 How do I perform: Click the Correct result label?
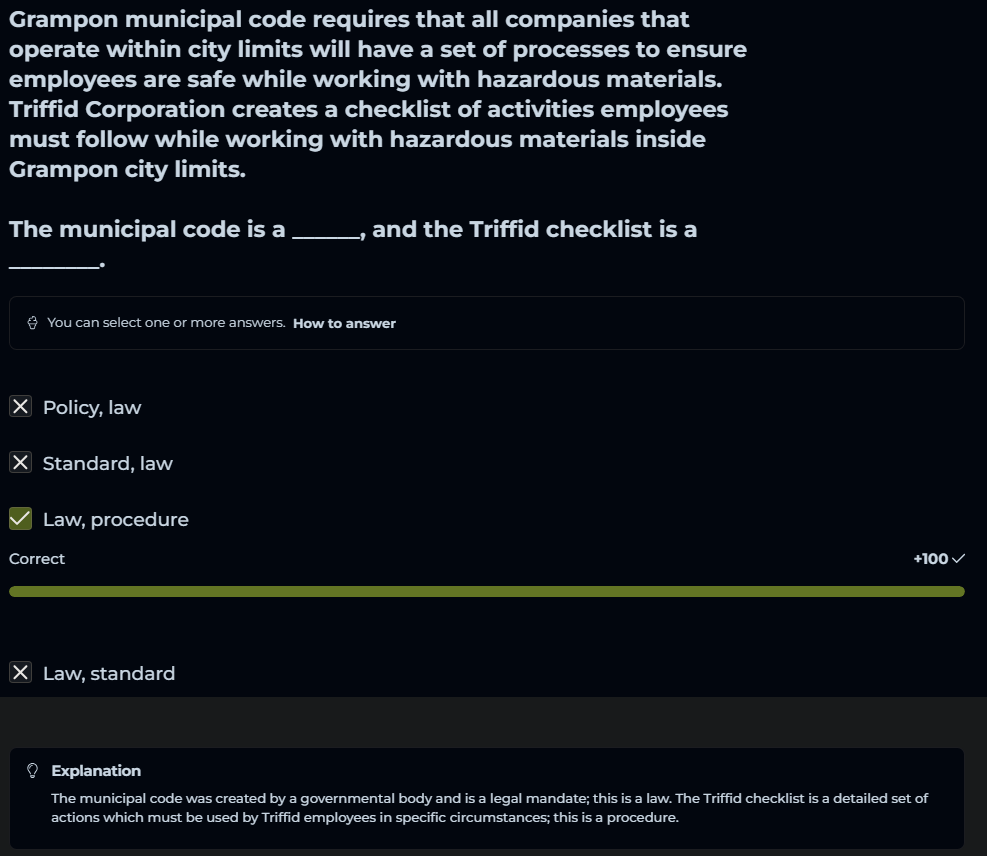tap(37, 559)
